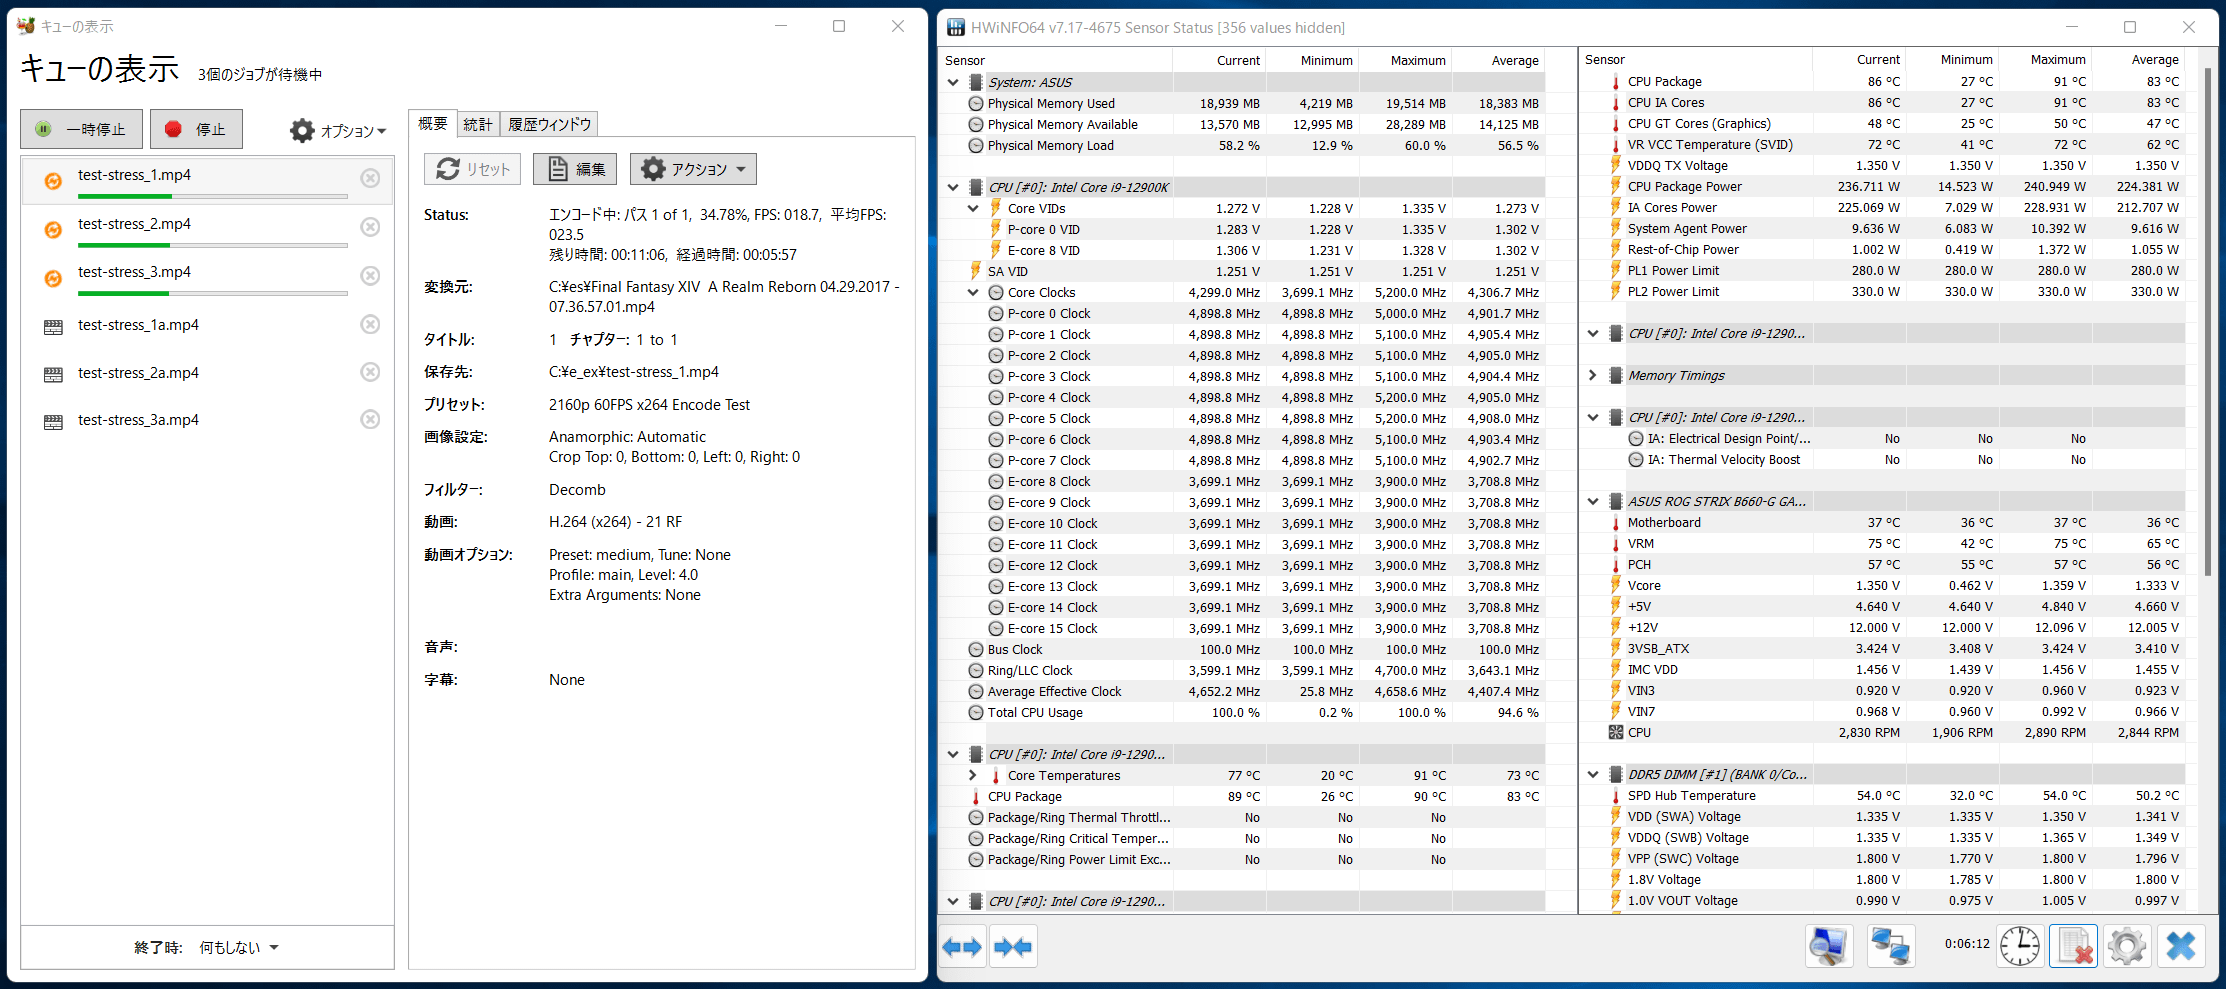Viewport: 2226px width, 989px height.
Task: Select the test-stress_2a.mp4 queue item
Action: click(207, 373)
